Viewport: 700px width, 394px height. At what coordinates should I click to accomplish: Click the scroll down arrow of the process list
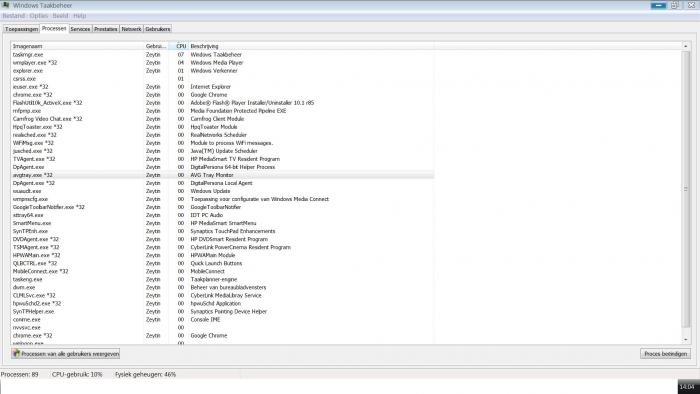[x=686, y=340]
